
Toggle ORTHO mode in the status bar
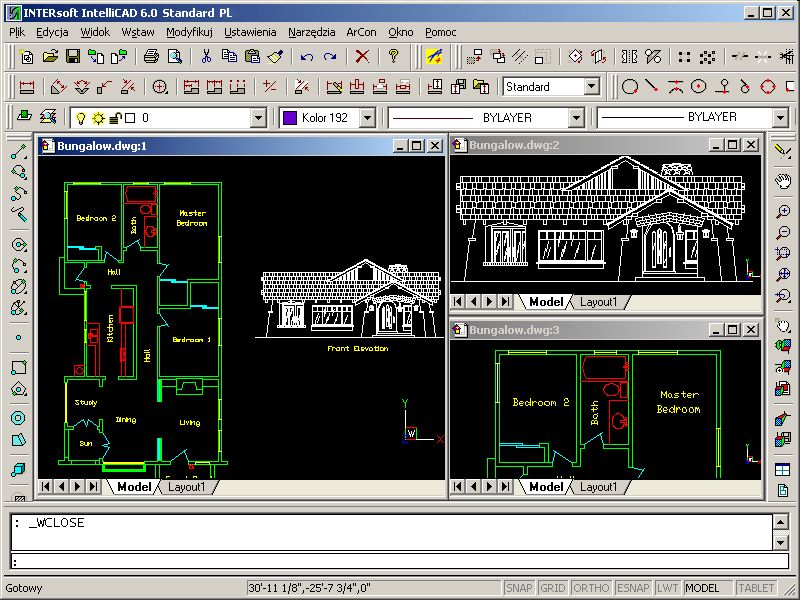point(591,588)
